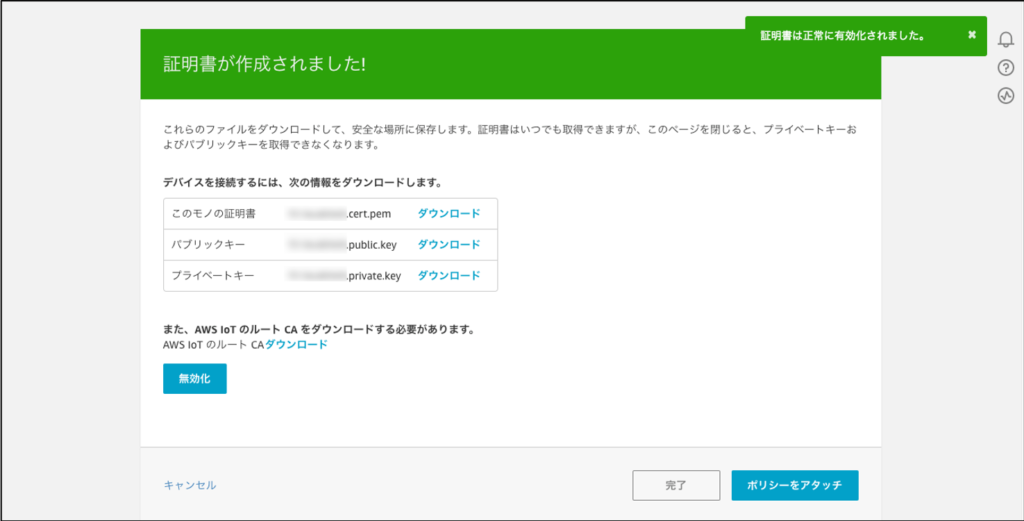Click the このモノの証明書 row label
The height and width of the screenshot is (521, 1024).
213,213
